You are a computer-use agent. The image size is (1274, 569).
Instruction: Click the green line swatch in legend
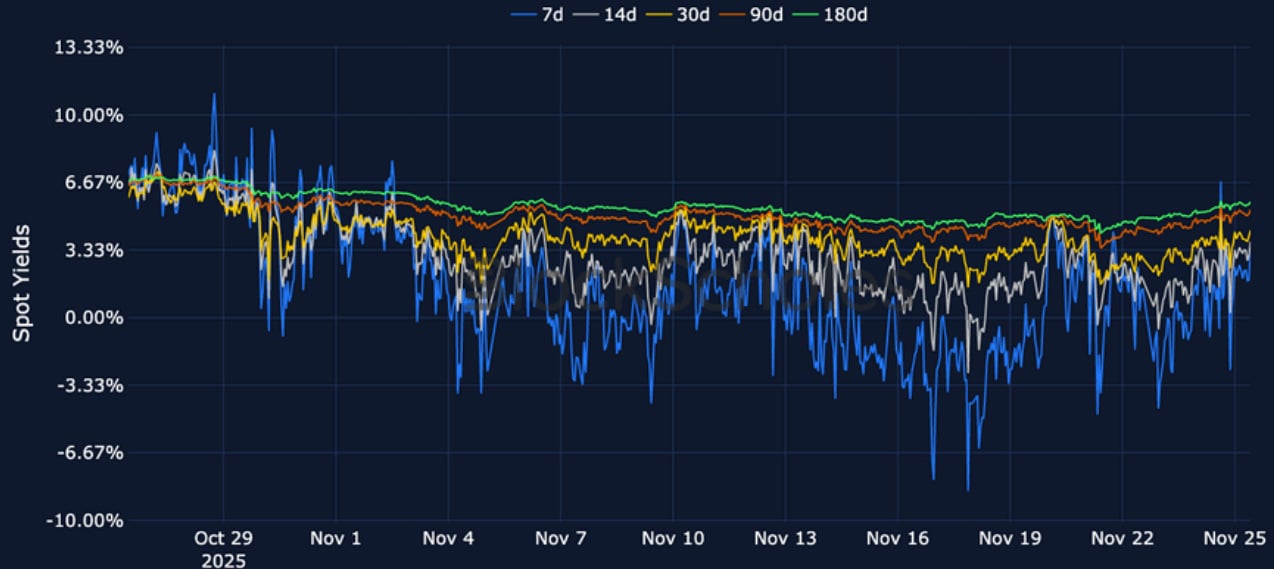point(806,14)
